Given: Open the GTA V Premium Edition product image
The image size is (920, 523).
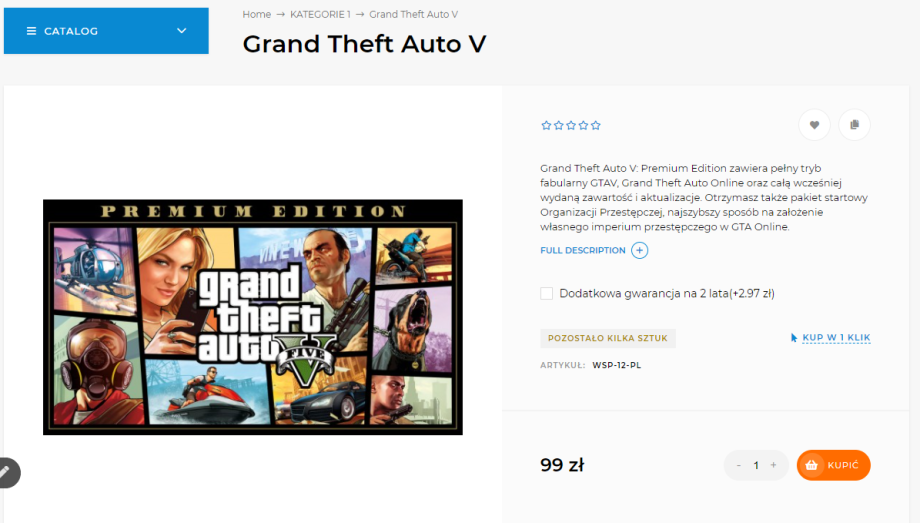Looking at the screenshot, I should [x=252, y=317].
